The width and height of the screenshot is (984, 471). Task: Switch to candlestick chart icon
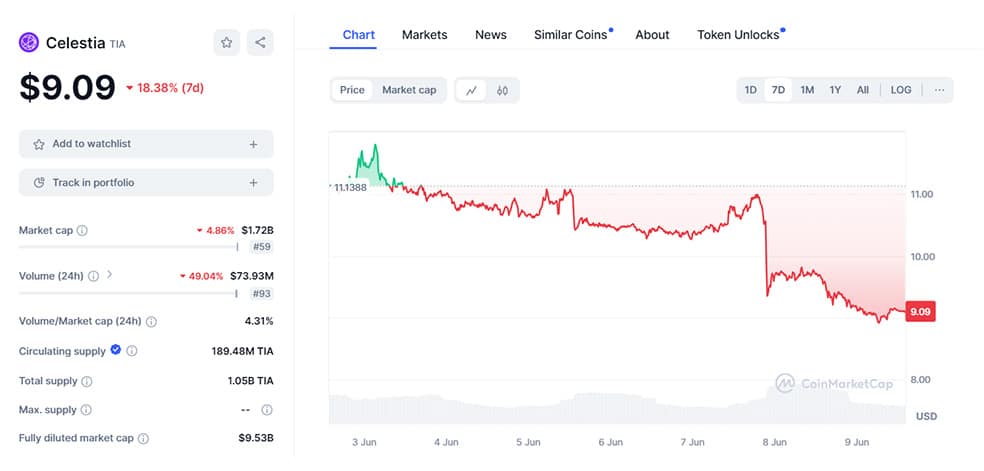click(501, 90)
